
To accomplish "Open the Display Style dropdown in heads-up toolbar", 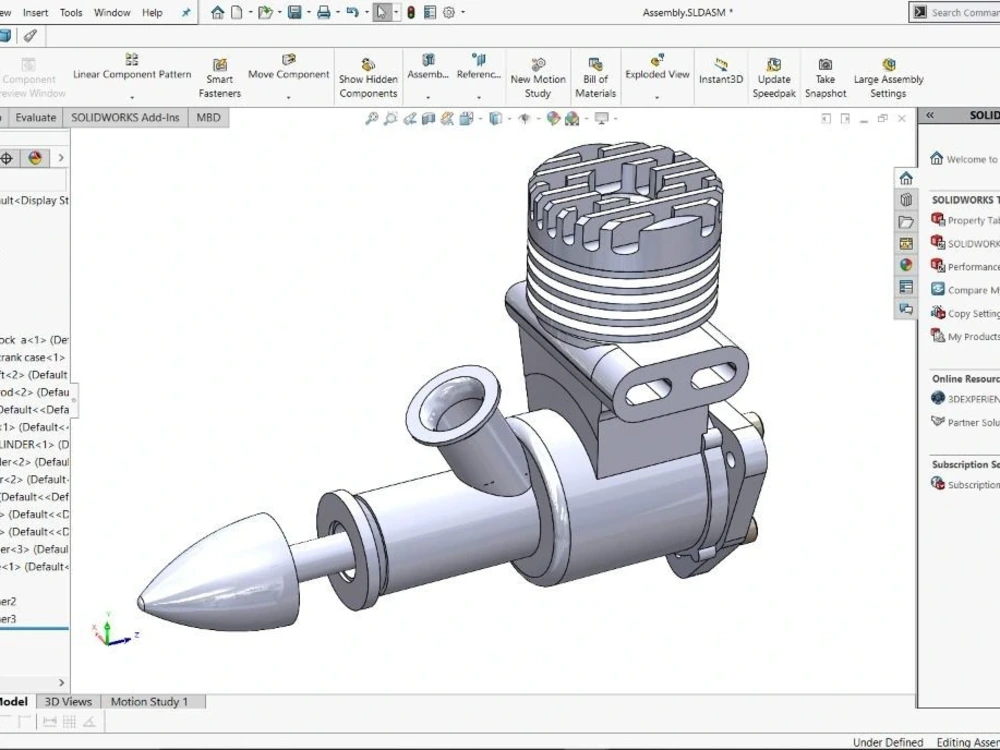I will pyautogui.click(x=510, y=117).
